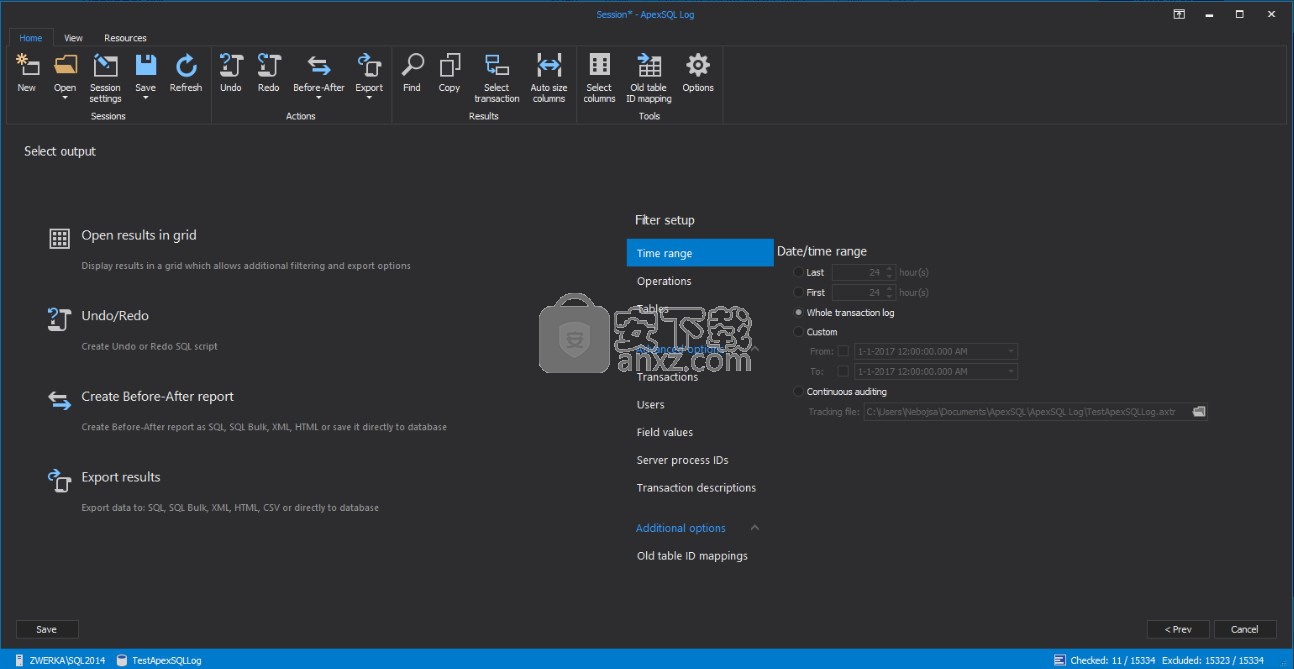Screen dimensions: 1294x669
Task: Browse for the tracking file
Action: point(1200,412)
